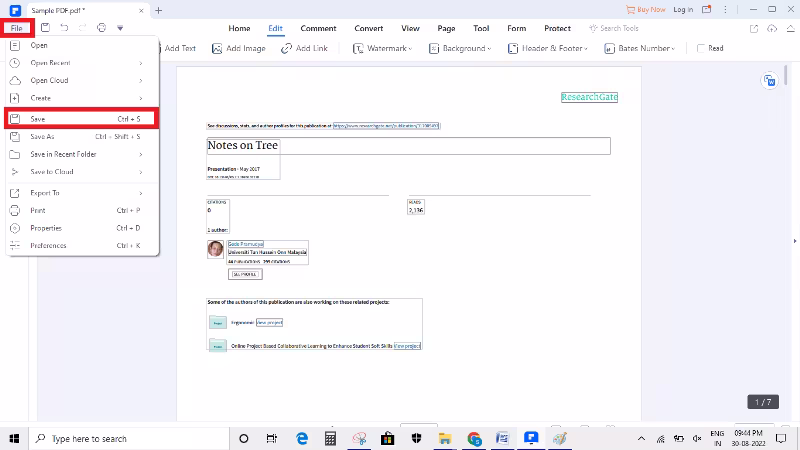This screenshot has width=800, height=450.
Task: Click the author profile photo
Action: coord(215,249)
